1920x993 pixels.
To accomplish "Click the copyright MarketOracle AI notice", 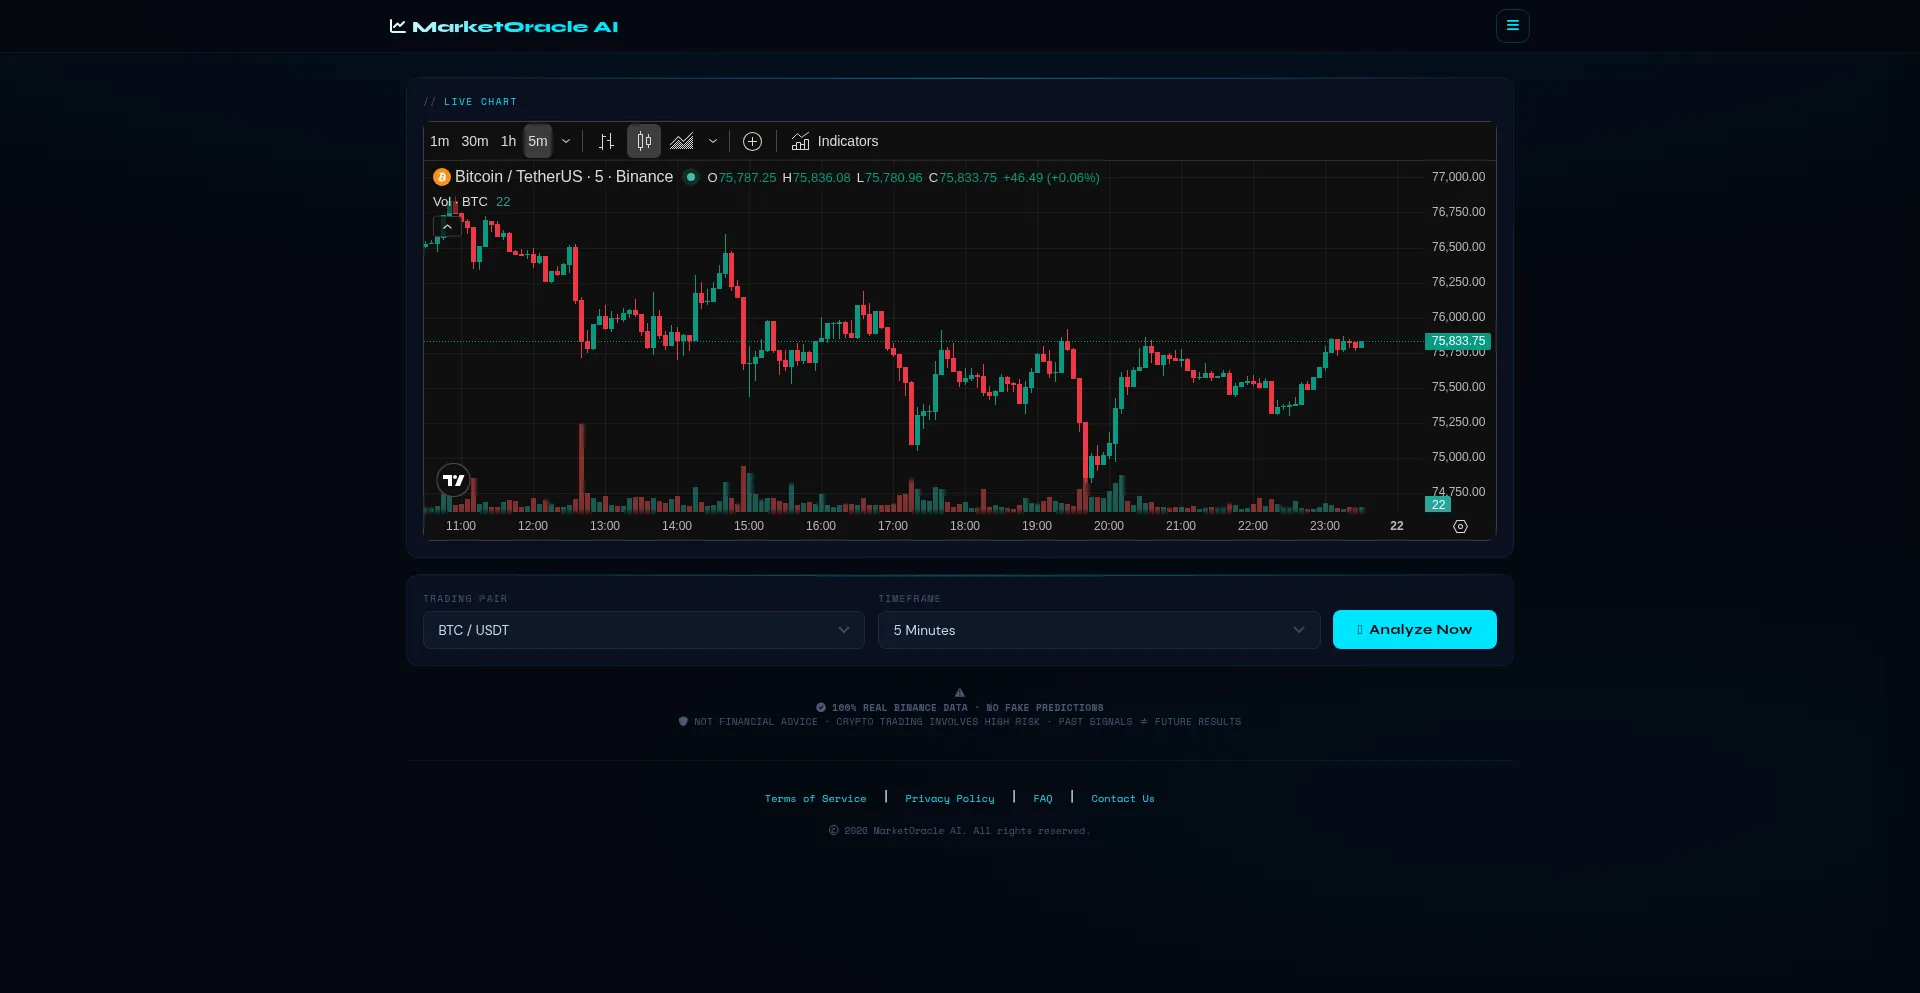I will pyautogui.click(x=960, y=831).
